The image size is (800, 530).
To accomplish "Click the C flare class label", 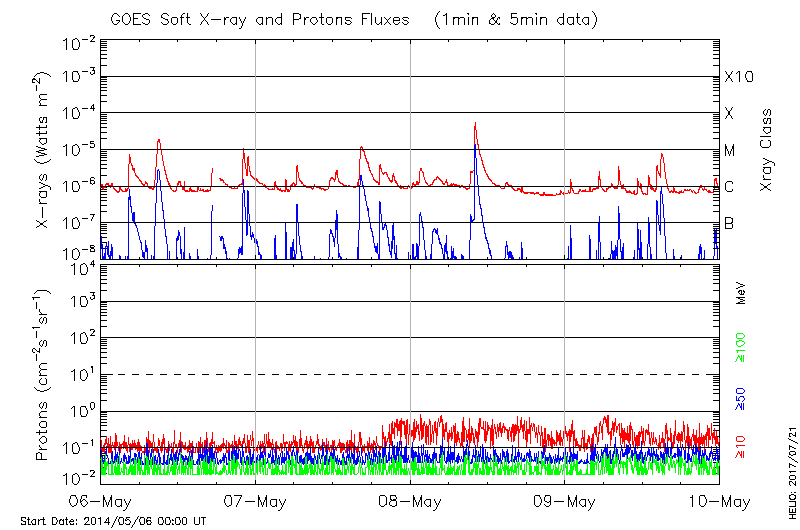I will click(730, 187).
